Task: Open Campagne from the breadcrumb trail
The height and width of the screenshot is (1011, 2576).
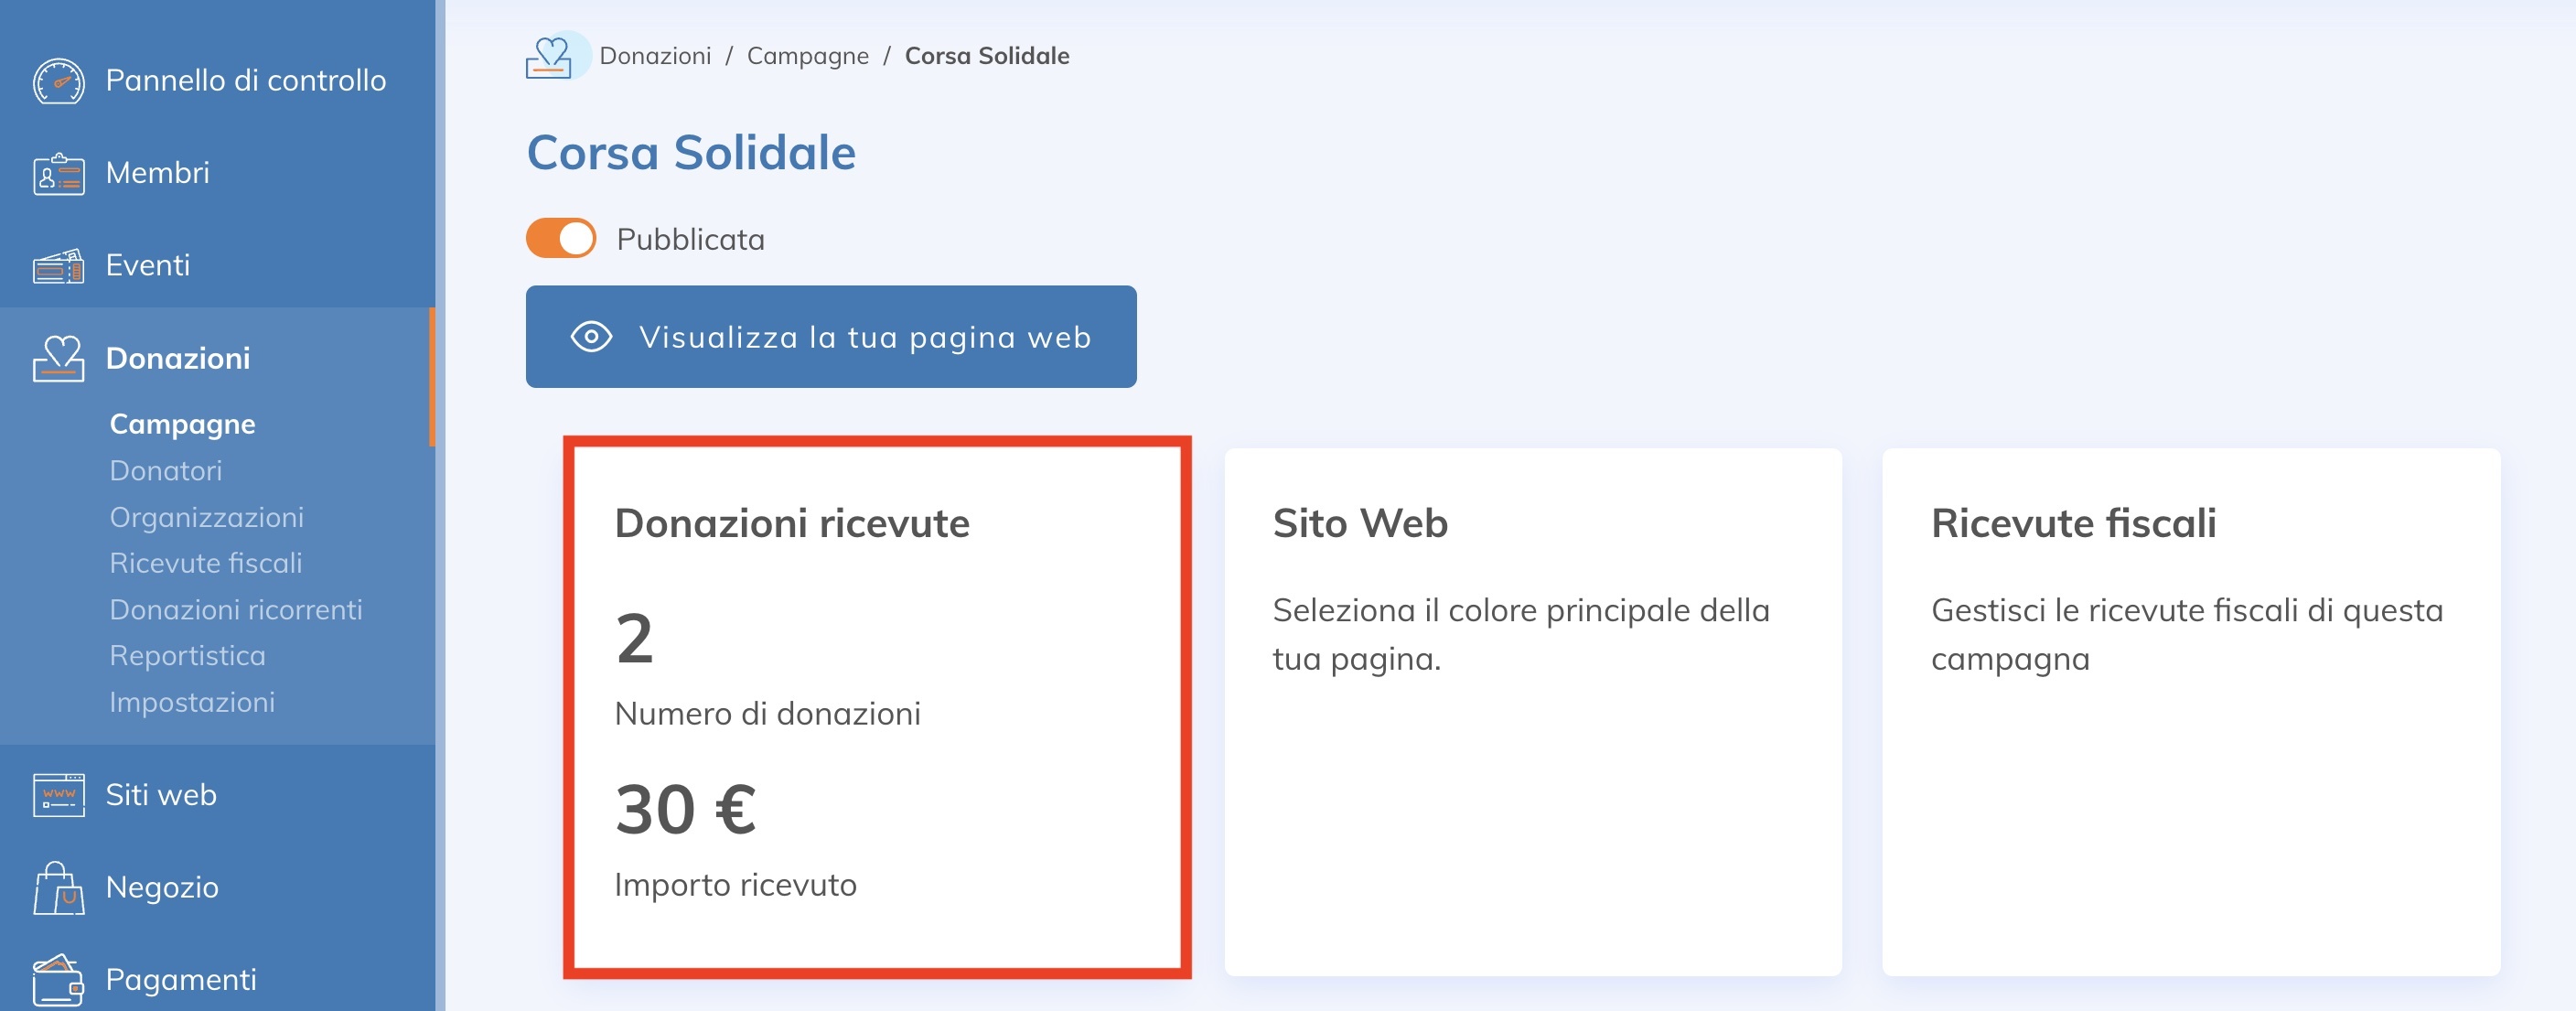Action: [809, 56]
